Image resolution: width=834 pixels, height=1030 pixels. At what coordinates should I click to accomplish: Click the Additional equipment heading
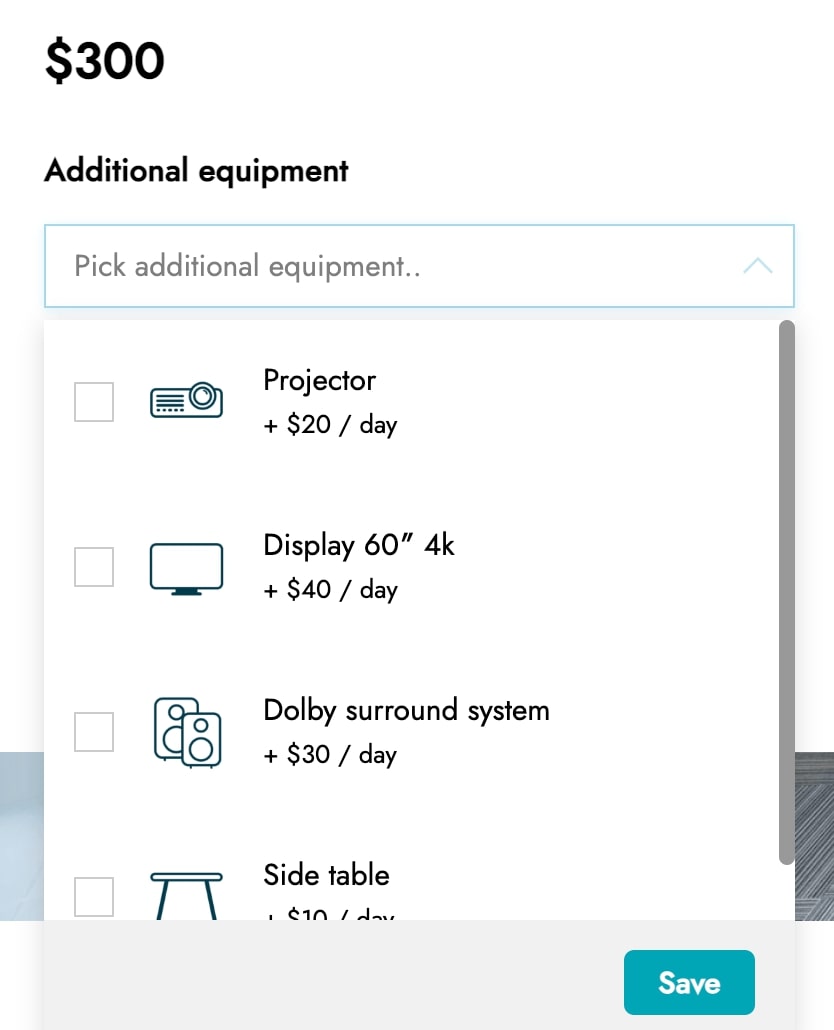tap(196, 171)
